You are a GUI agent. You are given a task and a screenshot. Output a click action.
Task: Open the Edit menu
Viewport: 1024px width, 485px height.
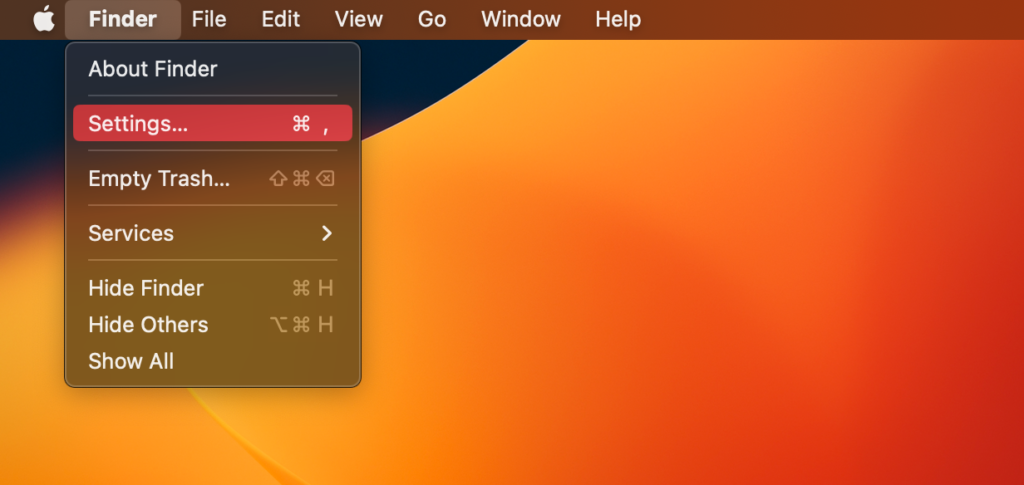(281, 19)
